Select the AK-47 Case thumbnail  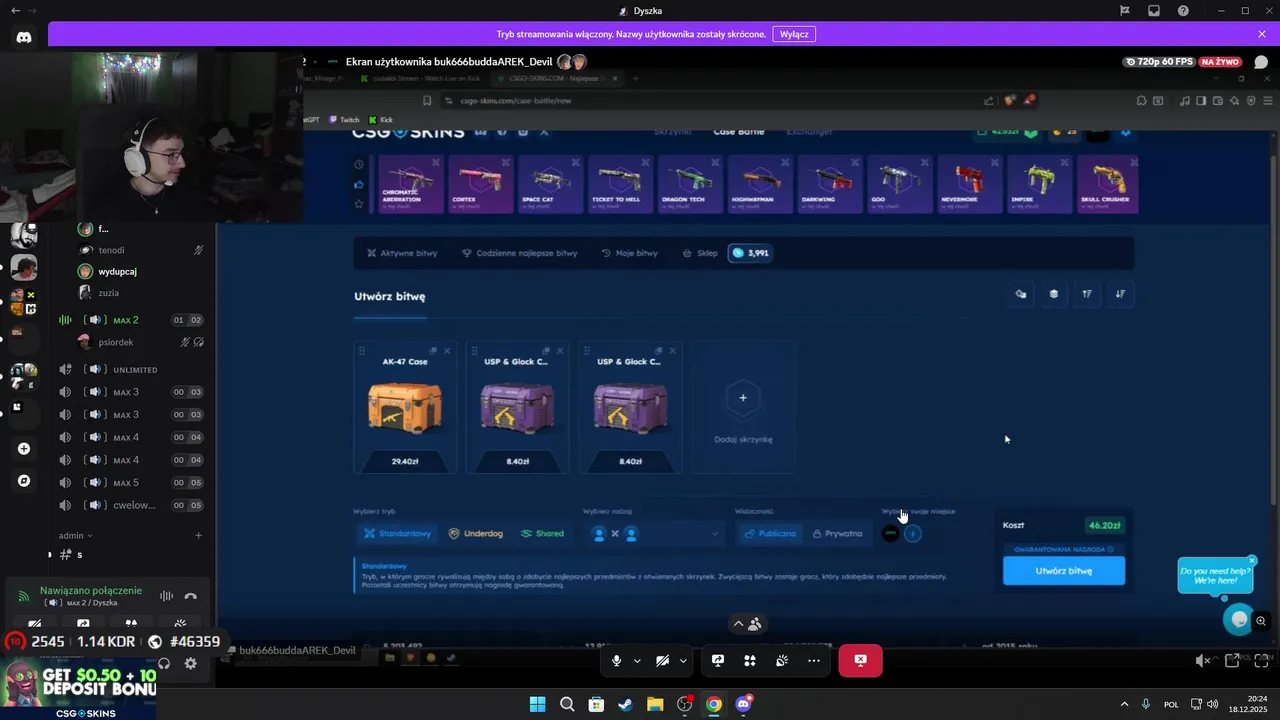(x=404, y=407)
